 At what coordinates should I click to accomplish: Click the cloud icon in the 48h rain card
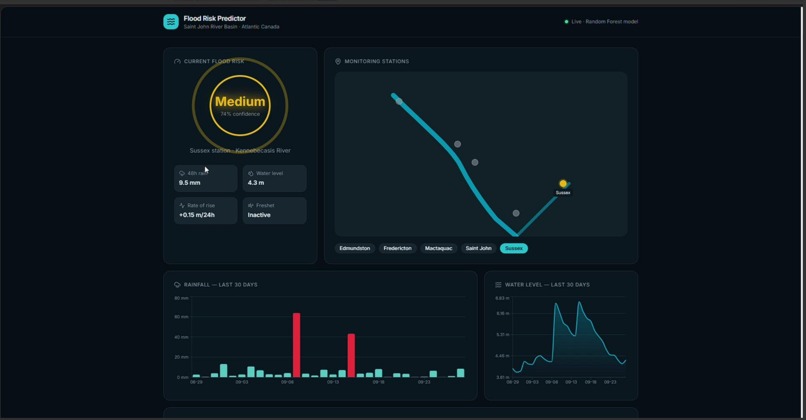pyautogui.click(x=182, y=173)
